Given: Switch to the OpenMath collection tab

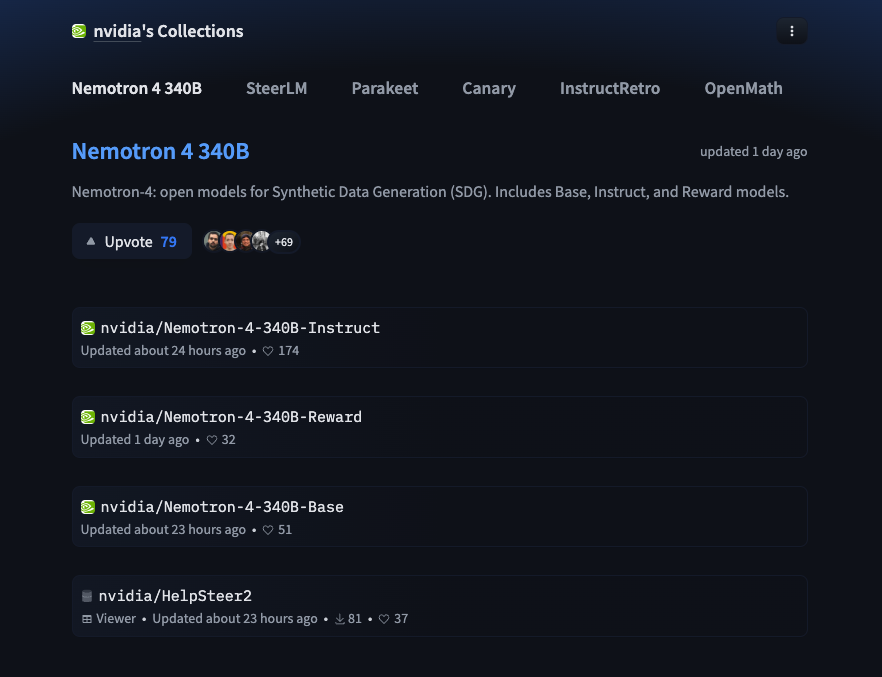Looking at the screenshot, I should pos(743,88).
